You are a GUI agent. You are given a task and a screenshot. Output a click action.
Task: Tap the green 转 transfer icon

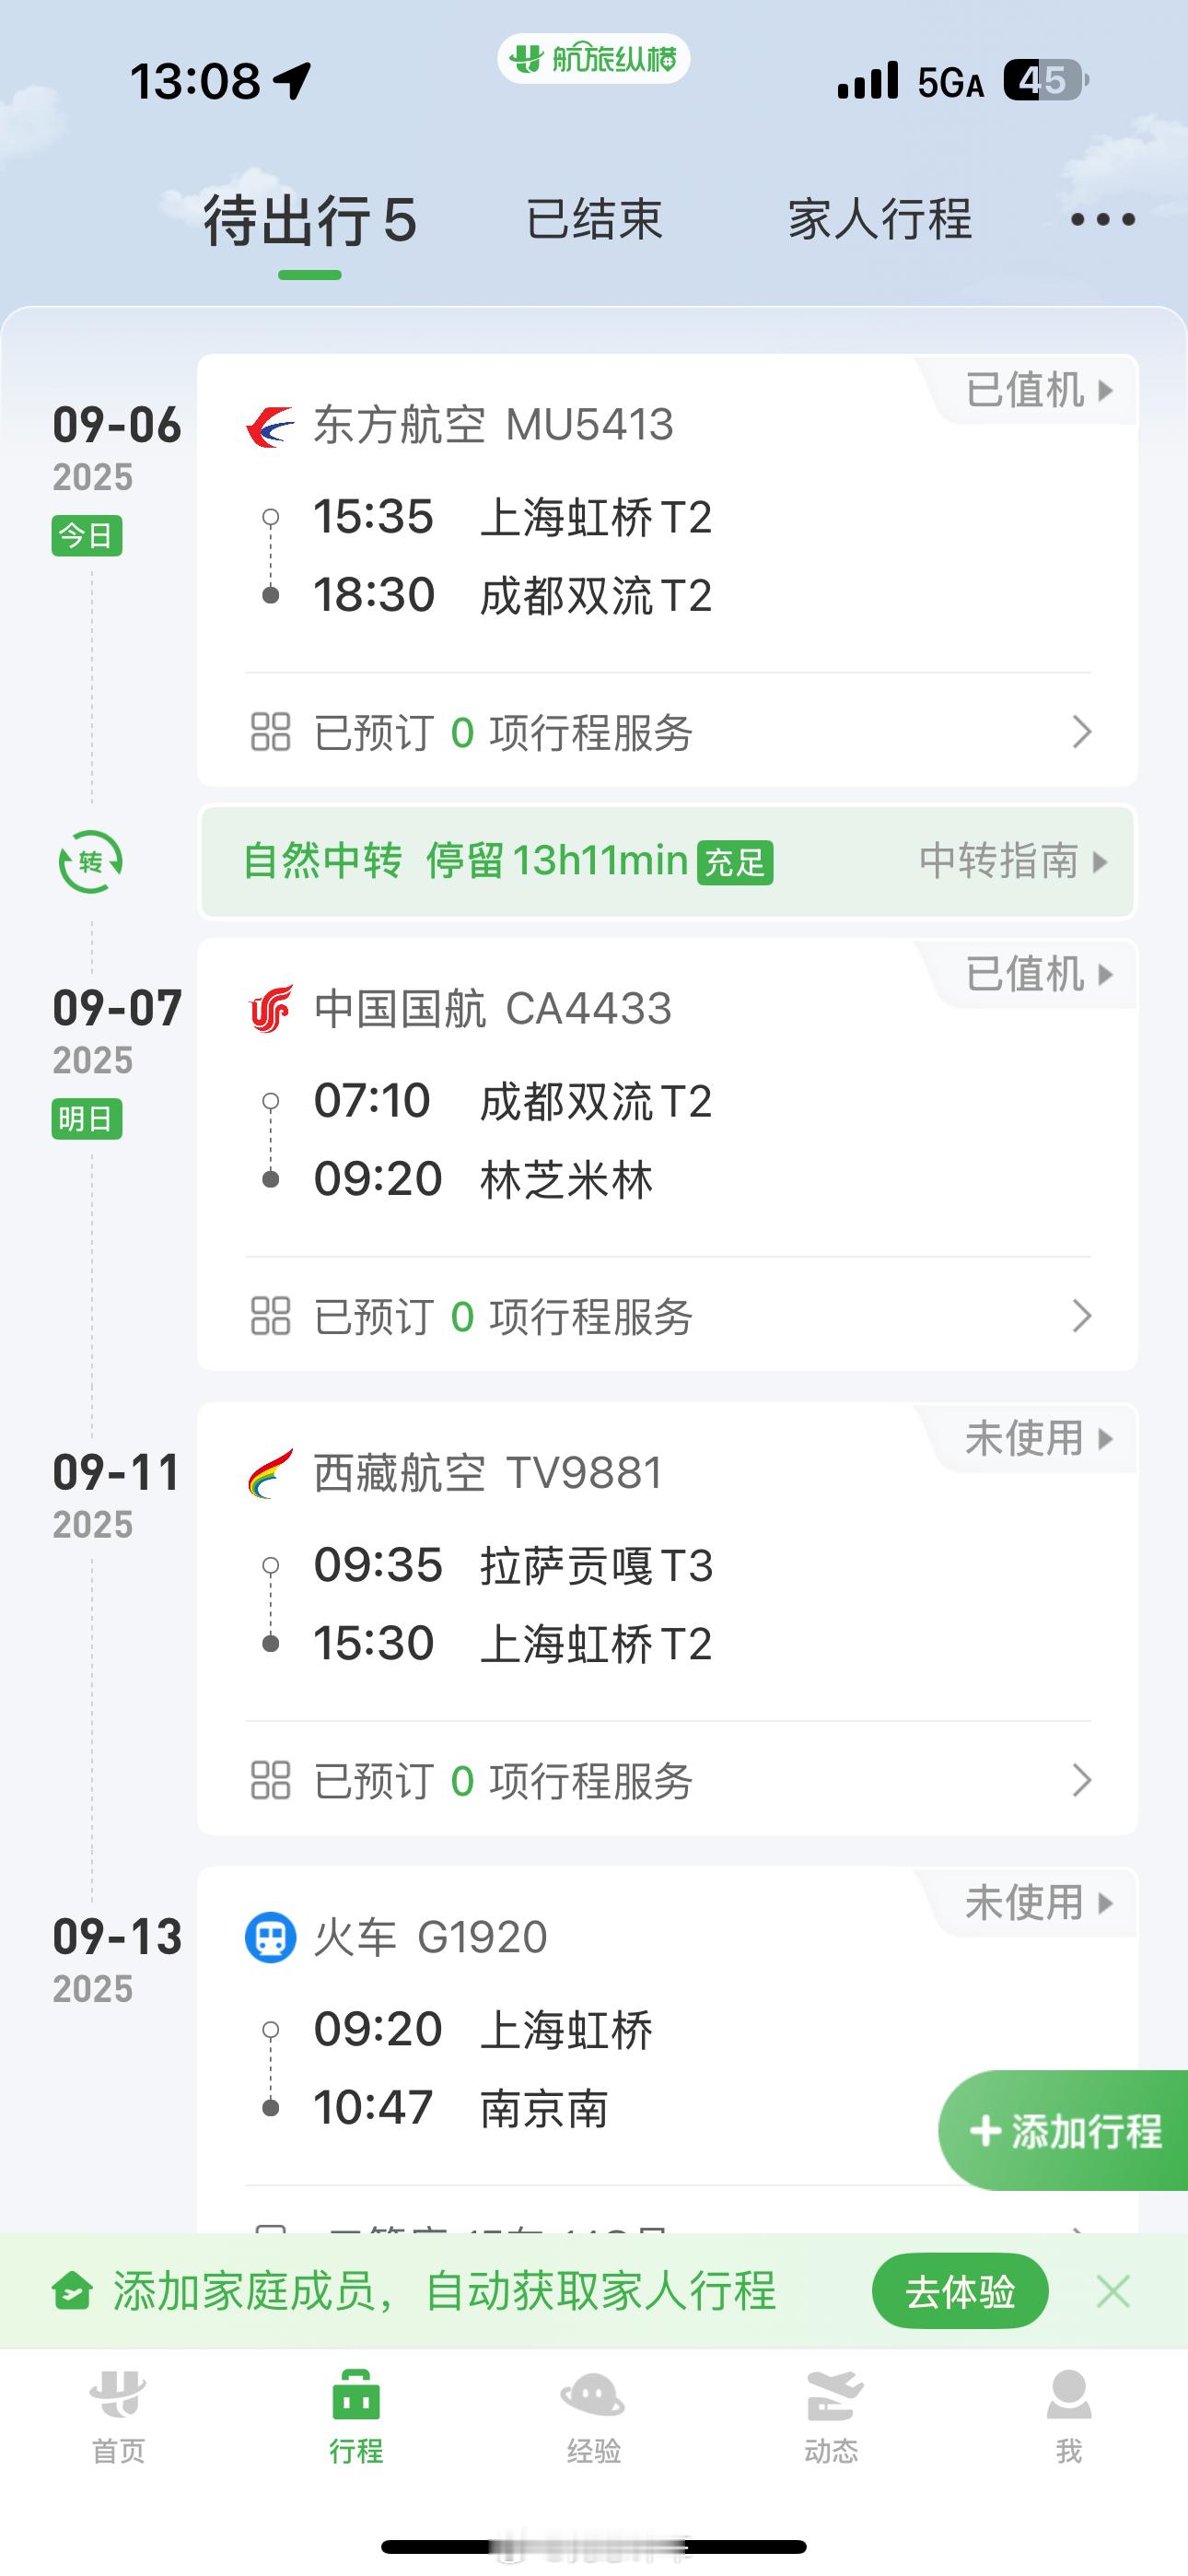point(90,862)
